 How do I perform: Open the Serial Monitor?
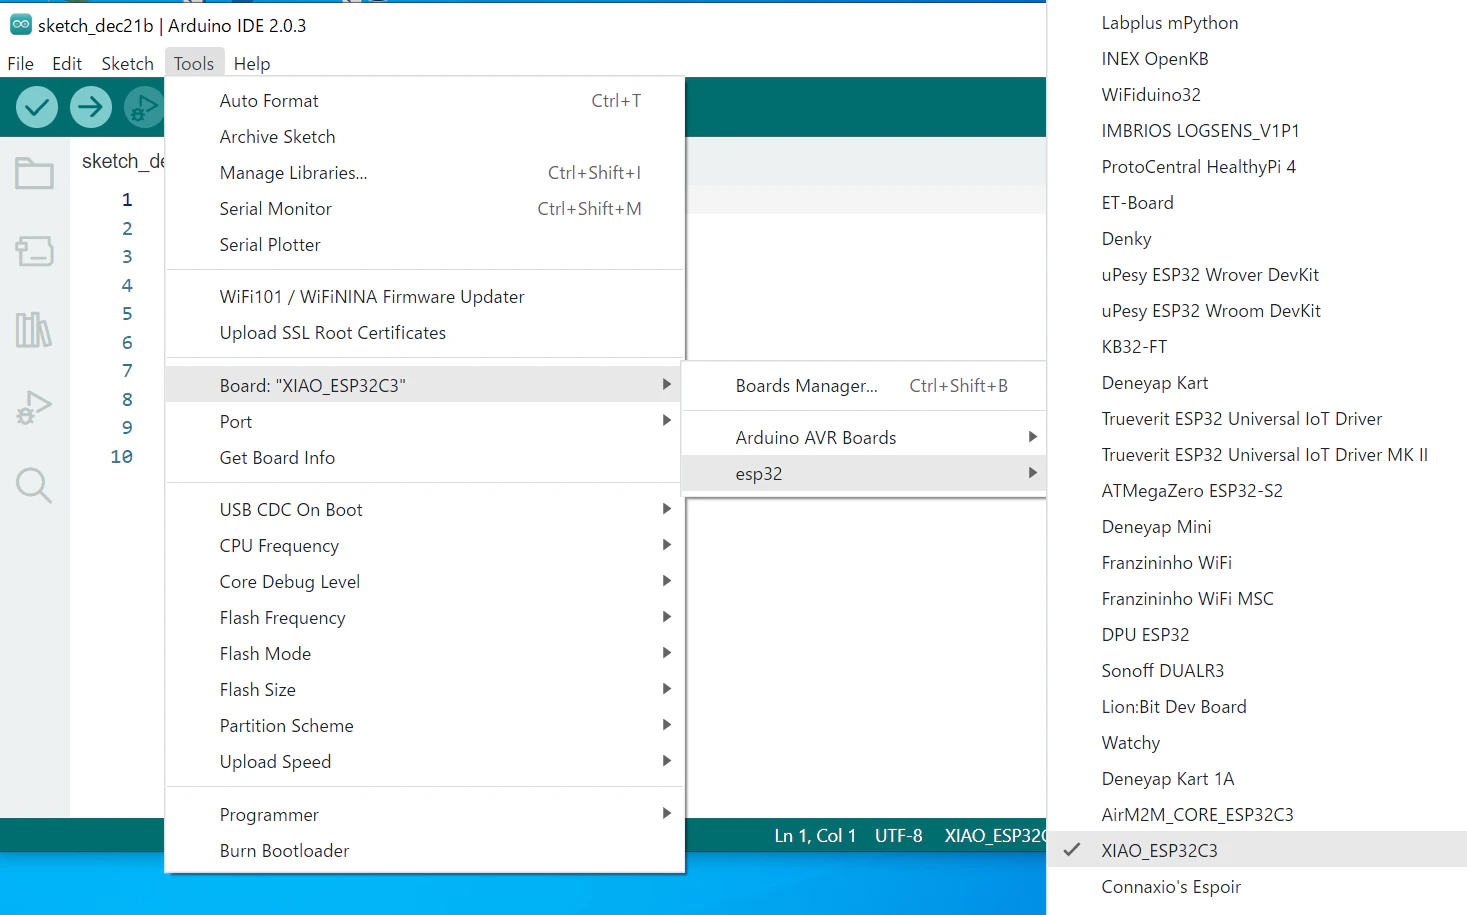coord(424,208)
